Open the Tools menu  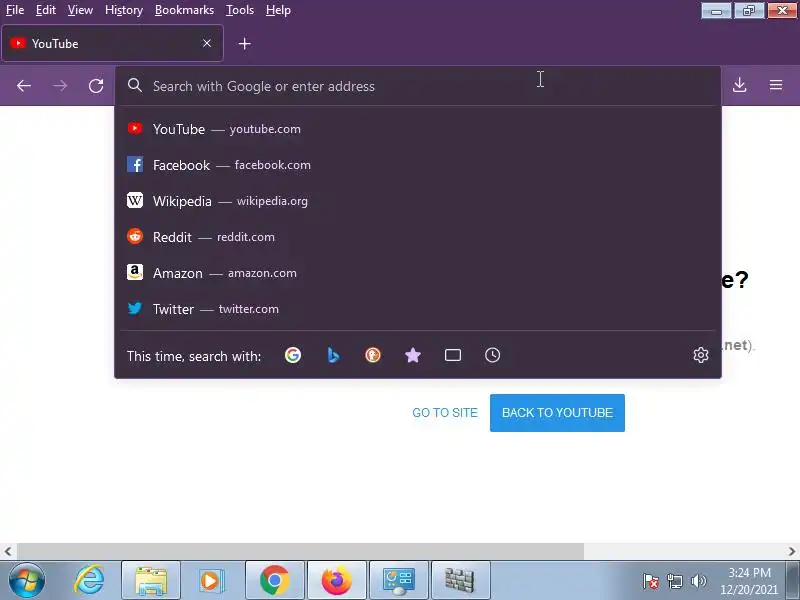(x=240, y=10)
